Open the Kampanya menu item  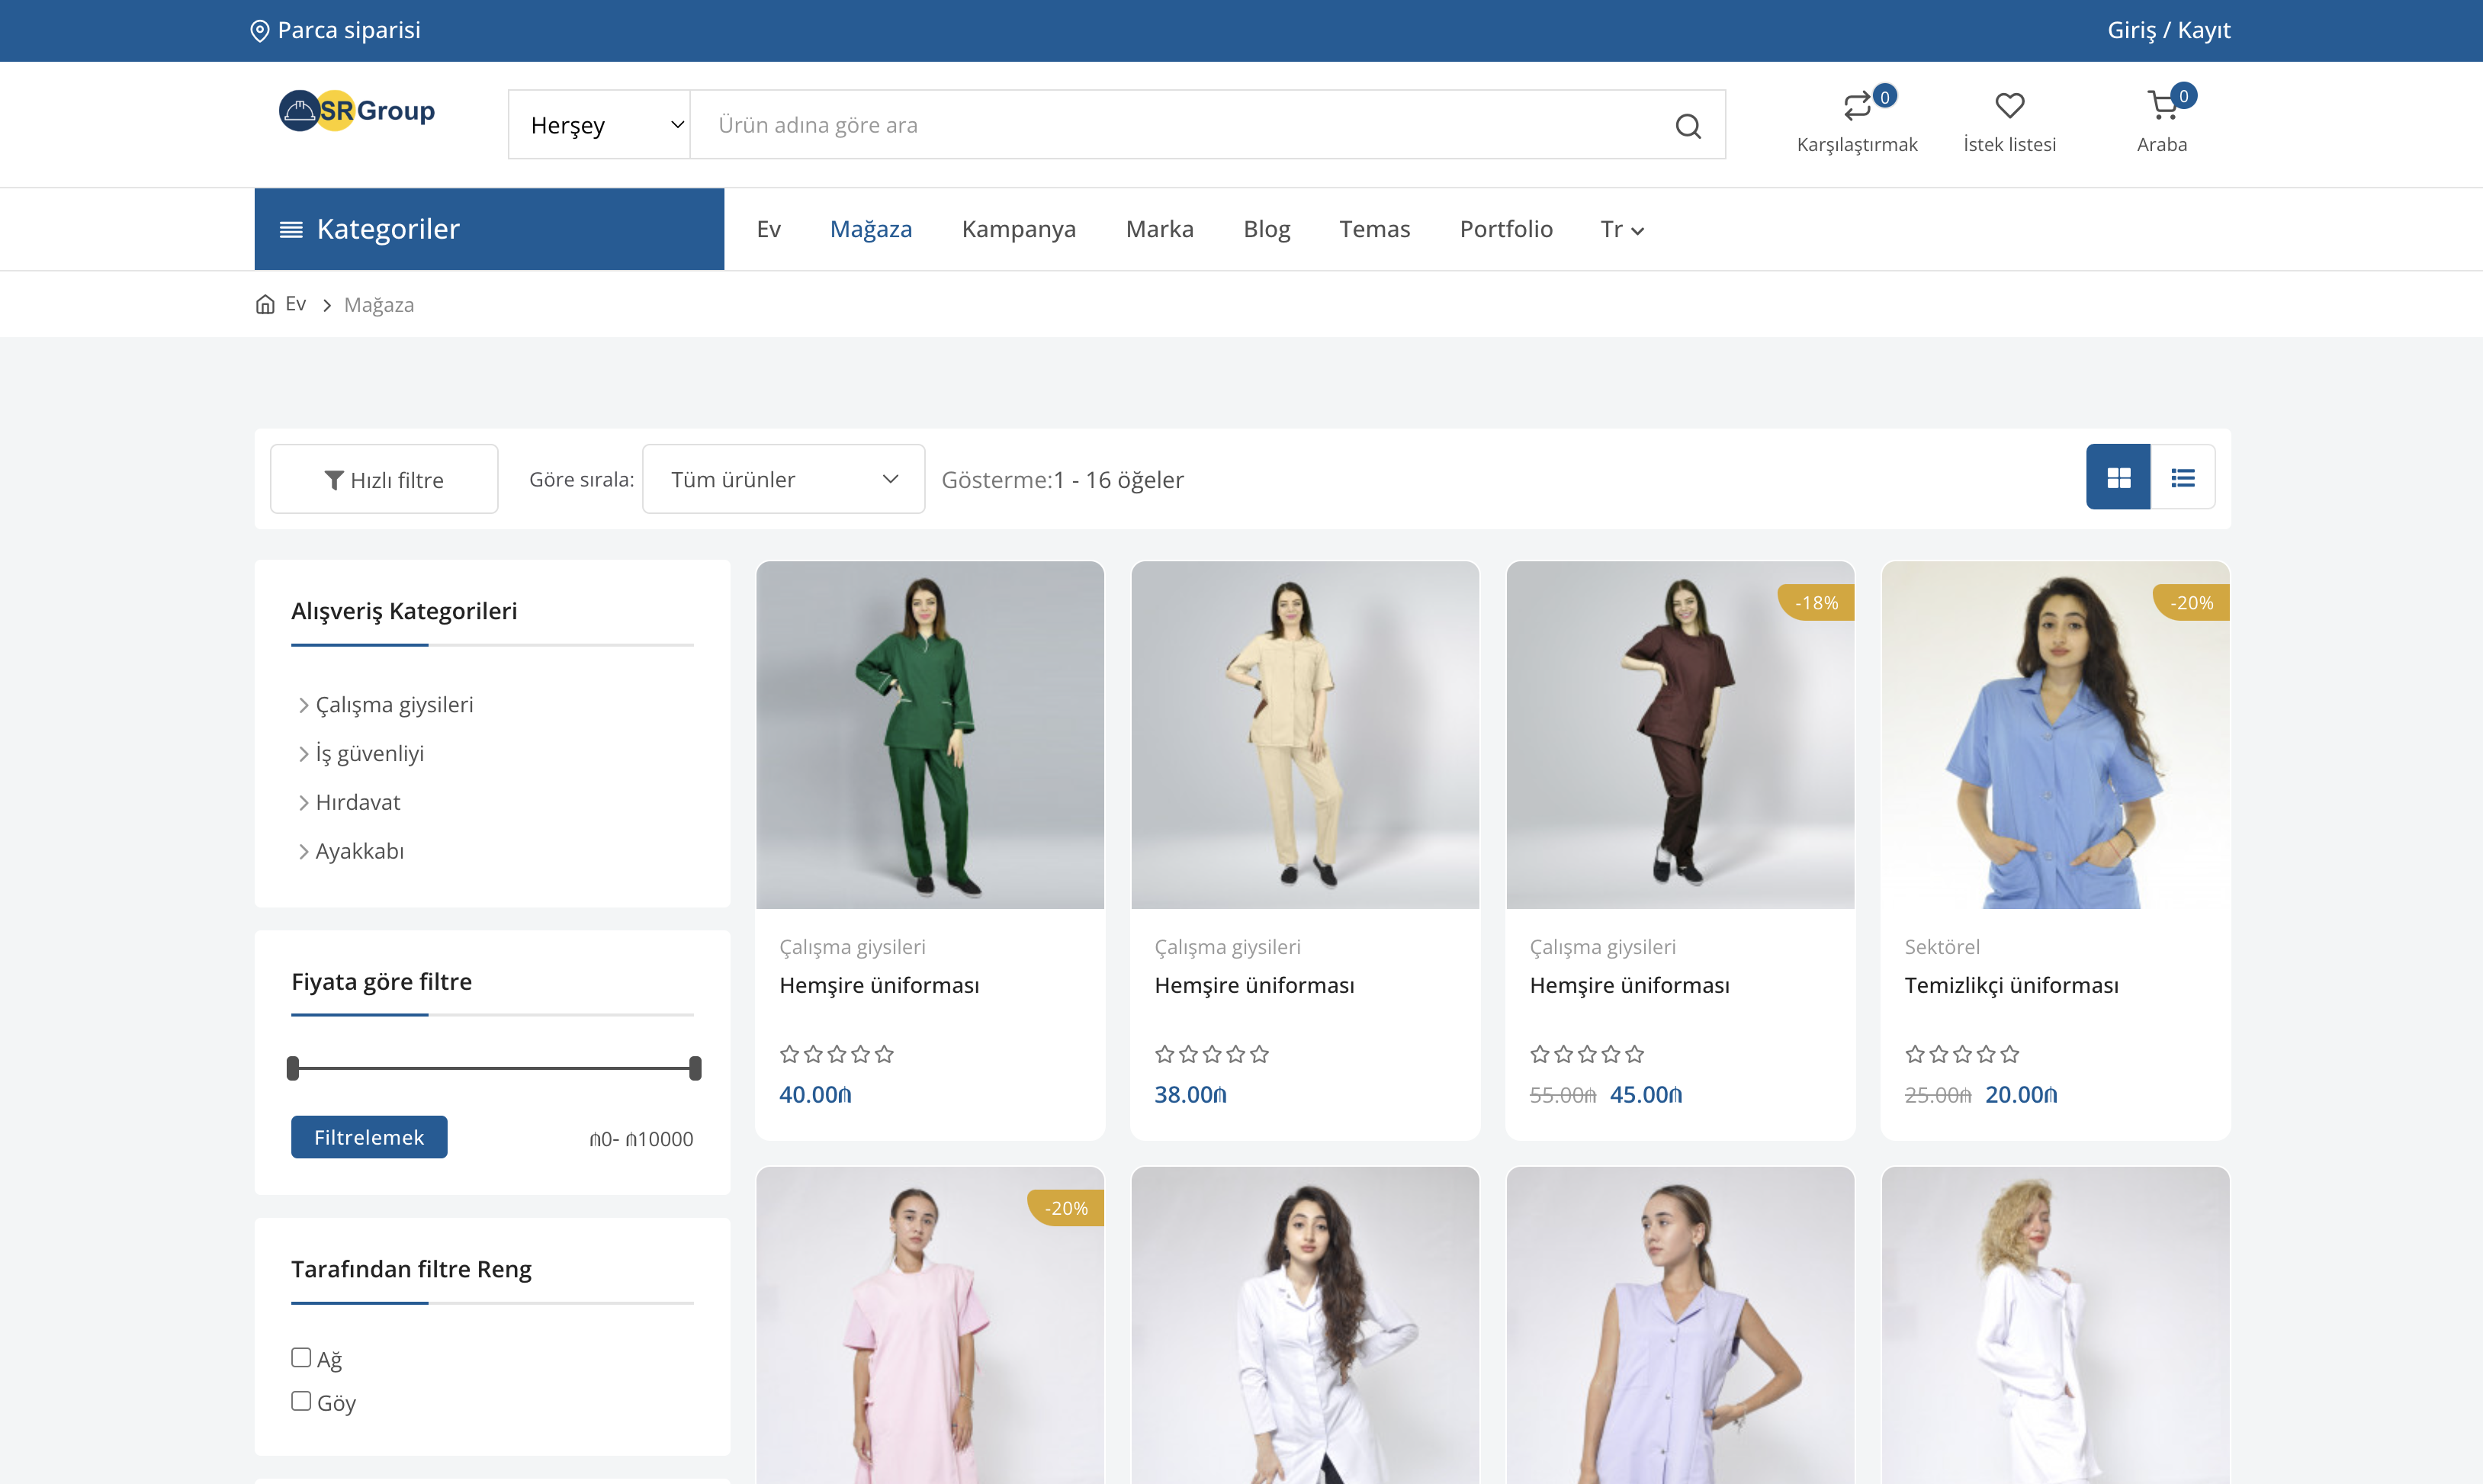click(x=1018, y=229)
